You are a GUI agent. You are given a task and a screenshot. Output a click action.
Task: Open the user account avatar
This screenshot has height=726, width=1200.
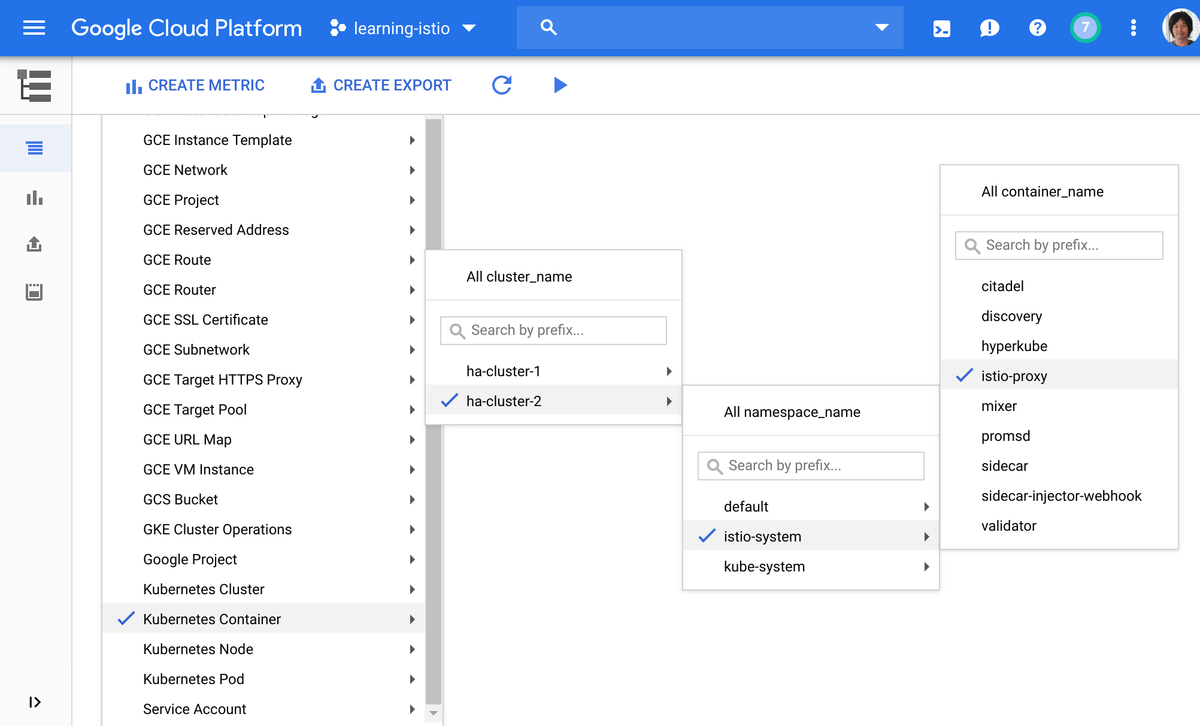click(x=1180, y=28)
